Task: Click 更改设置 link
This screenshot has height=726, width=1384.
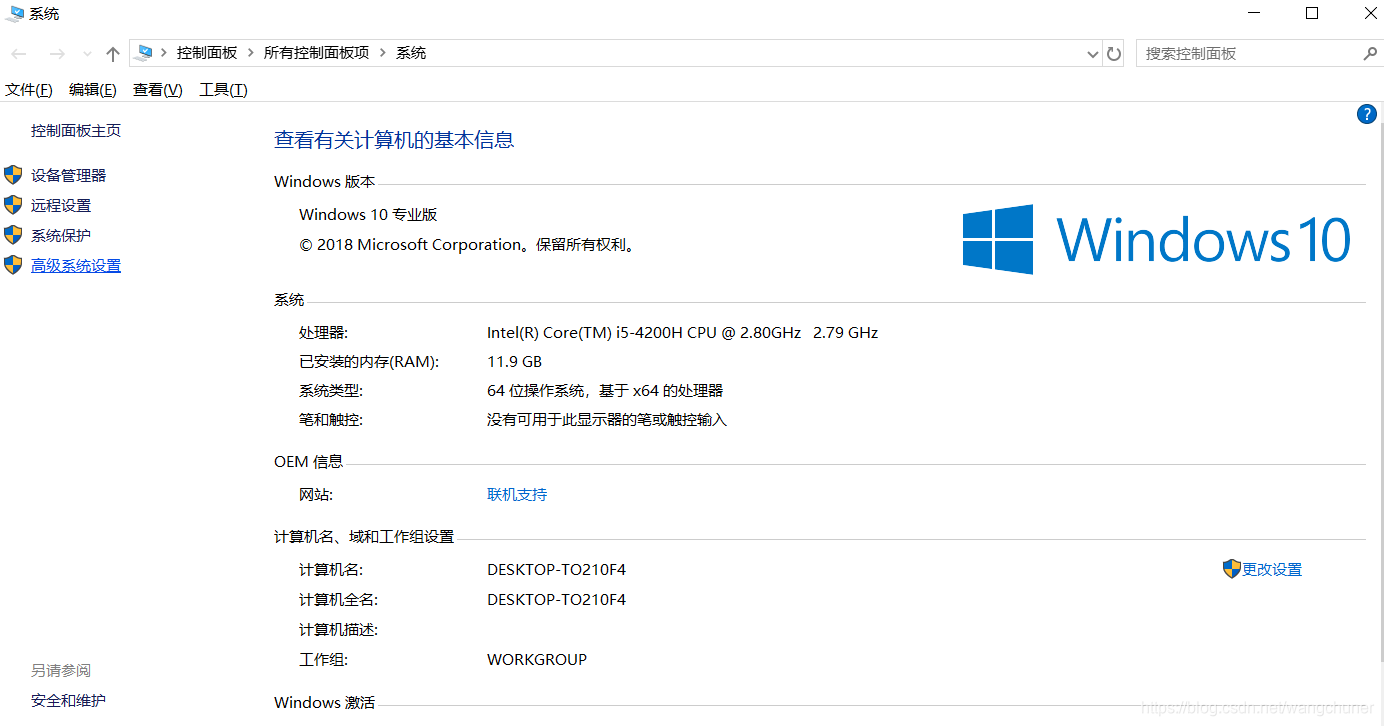Action: pyautogui.click(x=1272, y=570)
